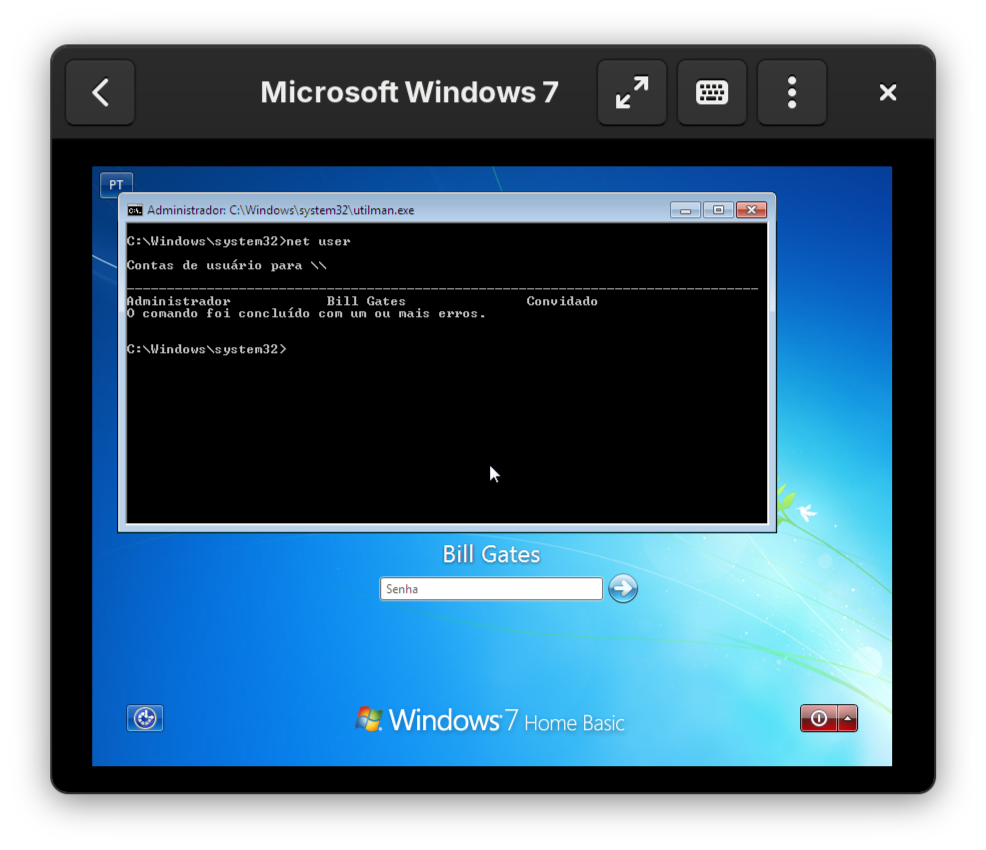The image size is (986, 850).
Task: Maximize the utilman.exe command window
Action: 718,210
